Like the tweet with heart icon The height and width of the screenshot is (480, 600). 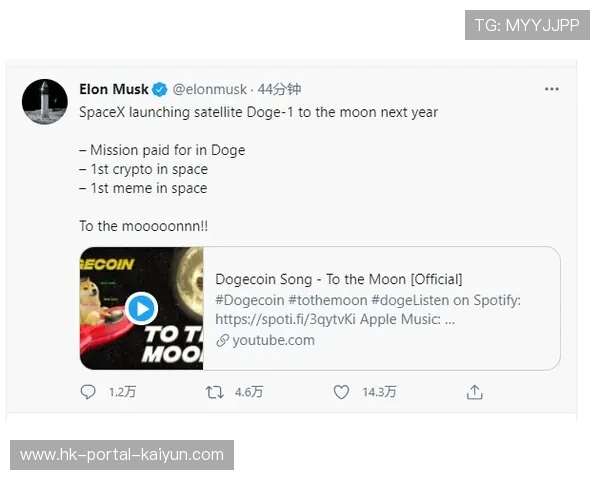(x=341, y=393)
